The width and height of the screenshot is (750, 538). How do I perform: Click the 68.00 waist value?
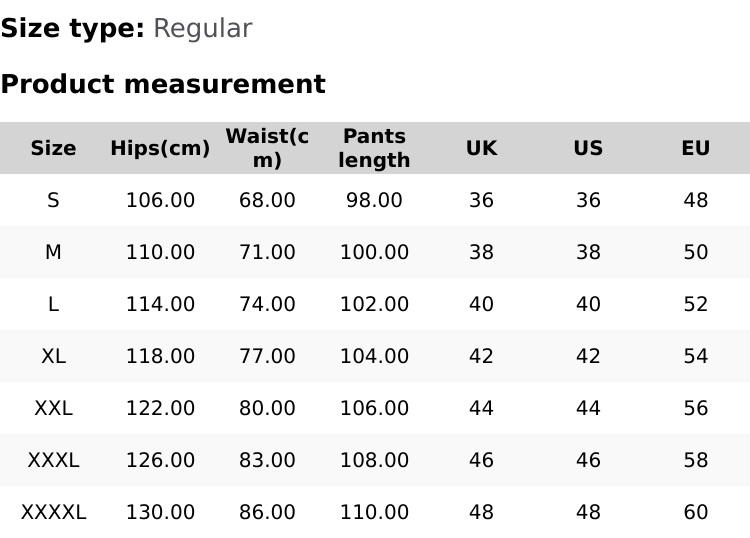point(267,200)
